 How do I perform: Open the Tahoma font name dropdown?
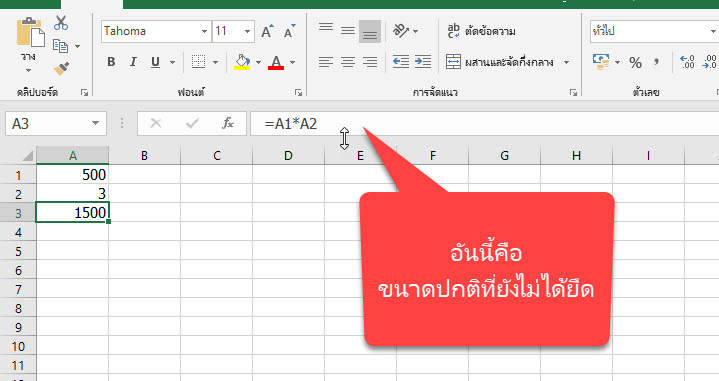point(204,32)
